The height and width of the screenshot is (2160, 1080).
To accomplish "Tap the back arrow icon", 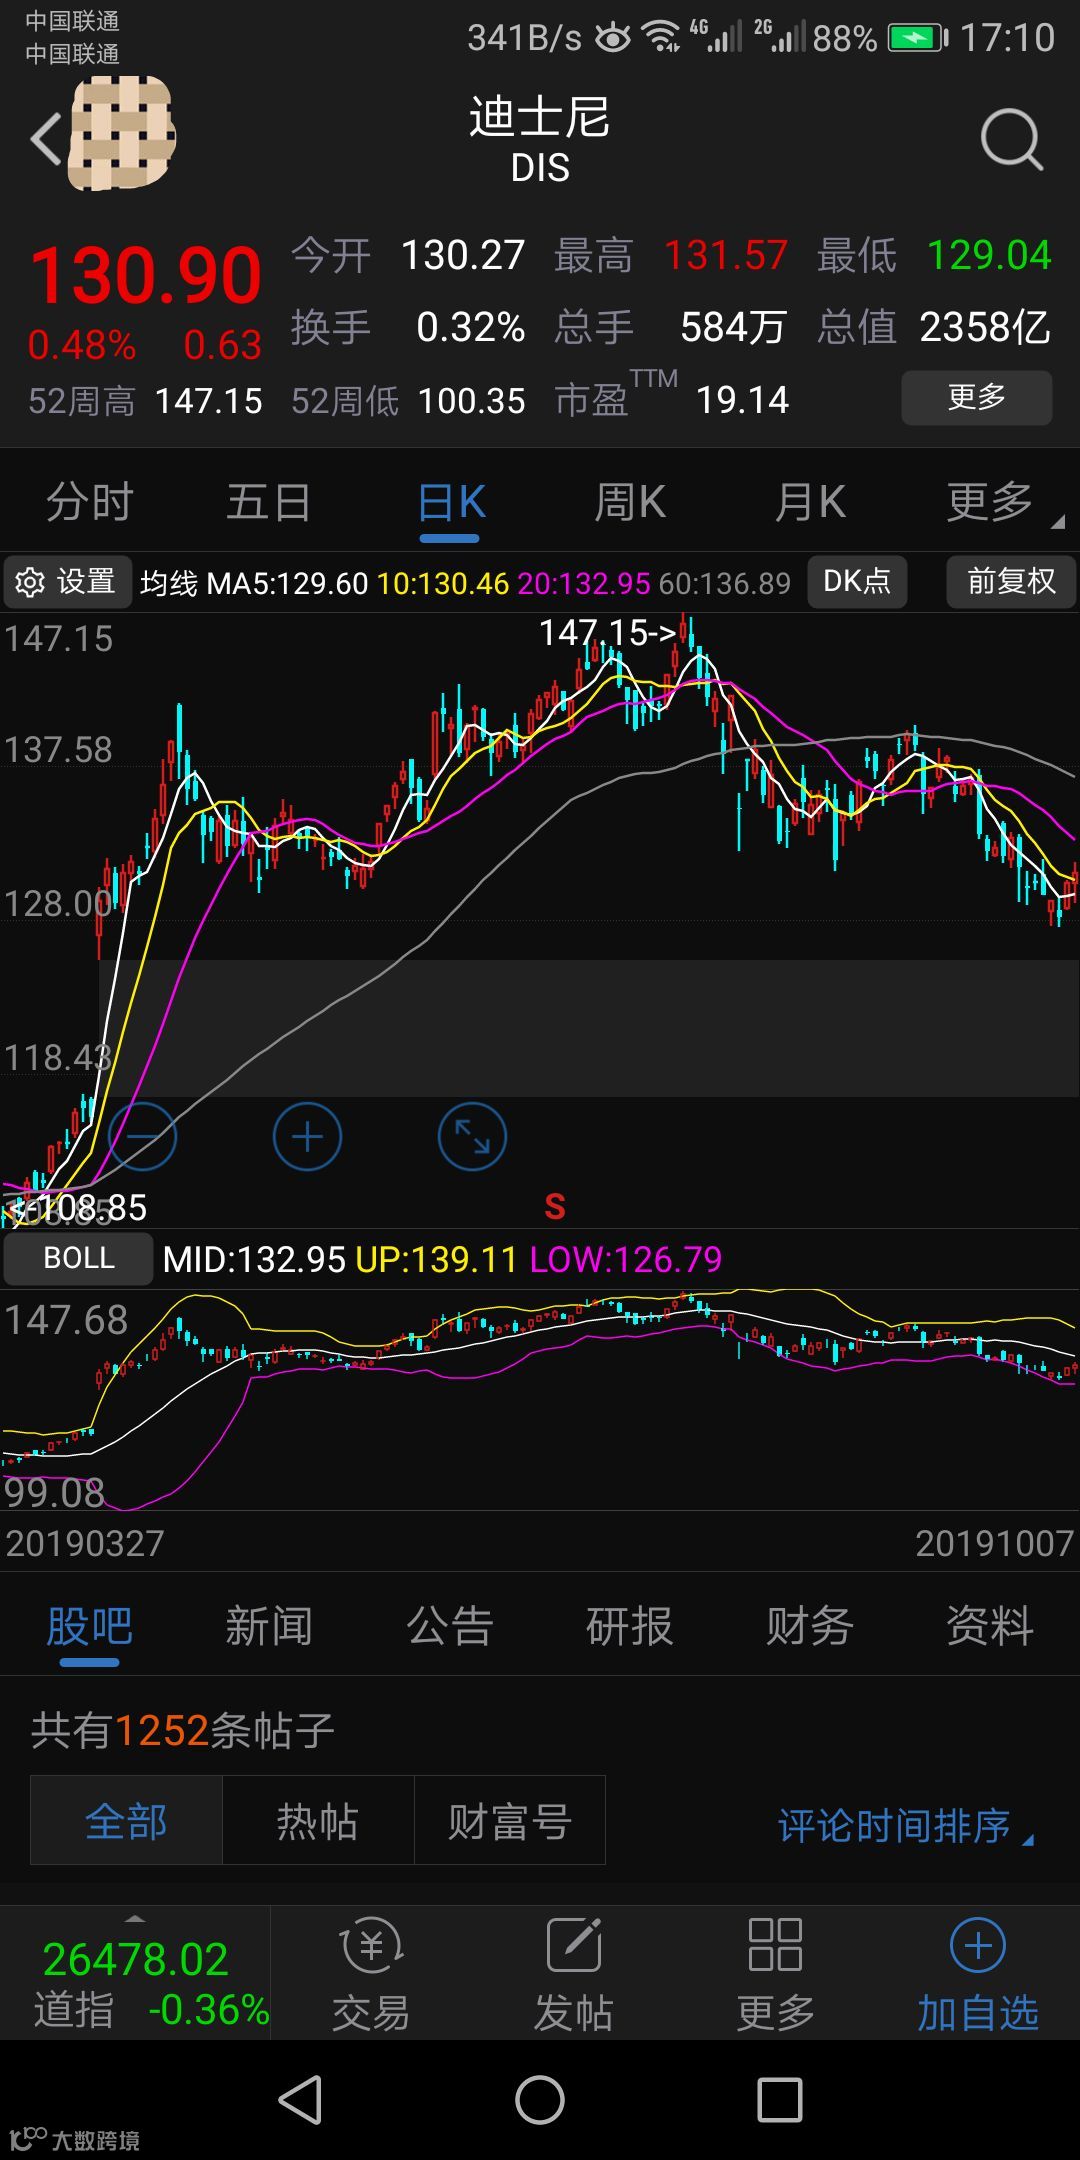I will click(46, 138).
